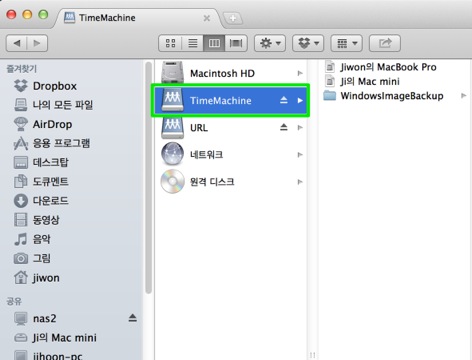Minimize the Finder window with the yellow button
The width and height of the screenshot is (472, 360).
(x=27, y=14)
